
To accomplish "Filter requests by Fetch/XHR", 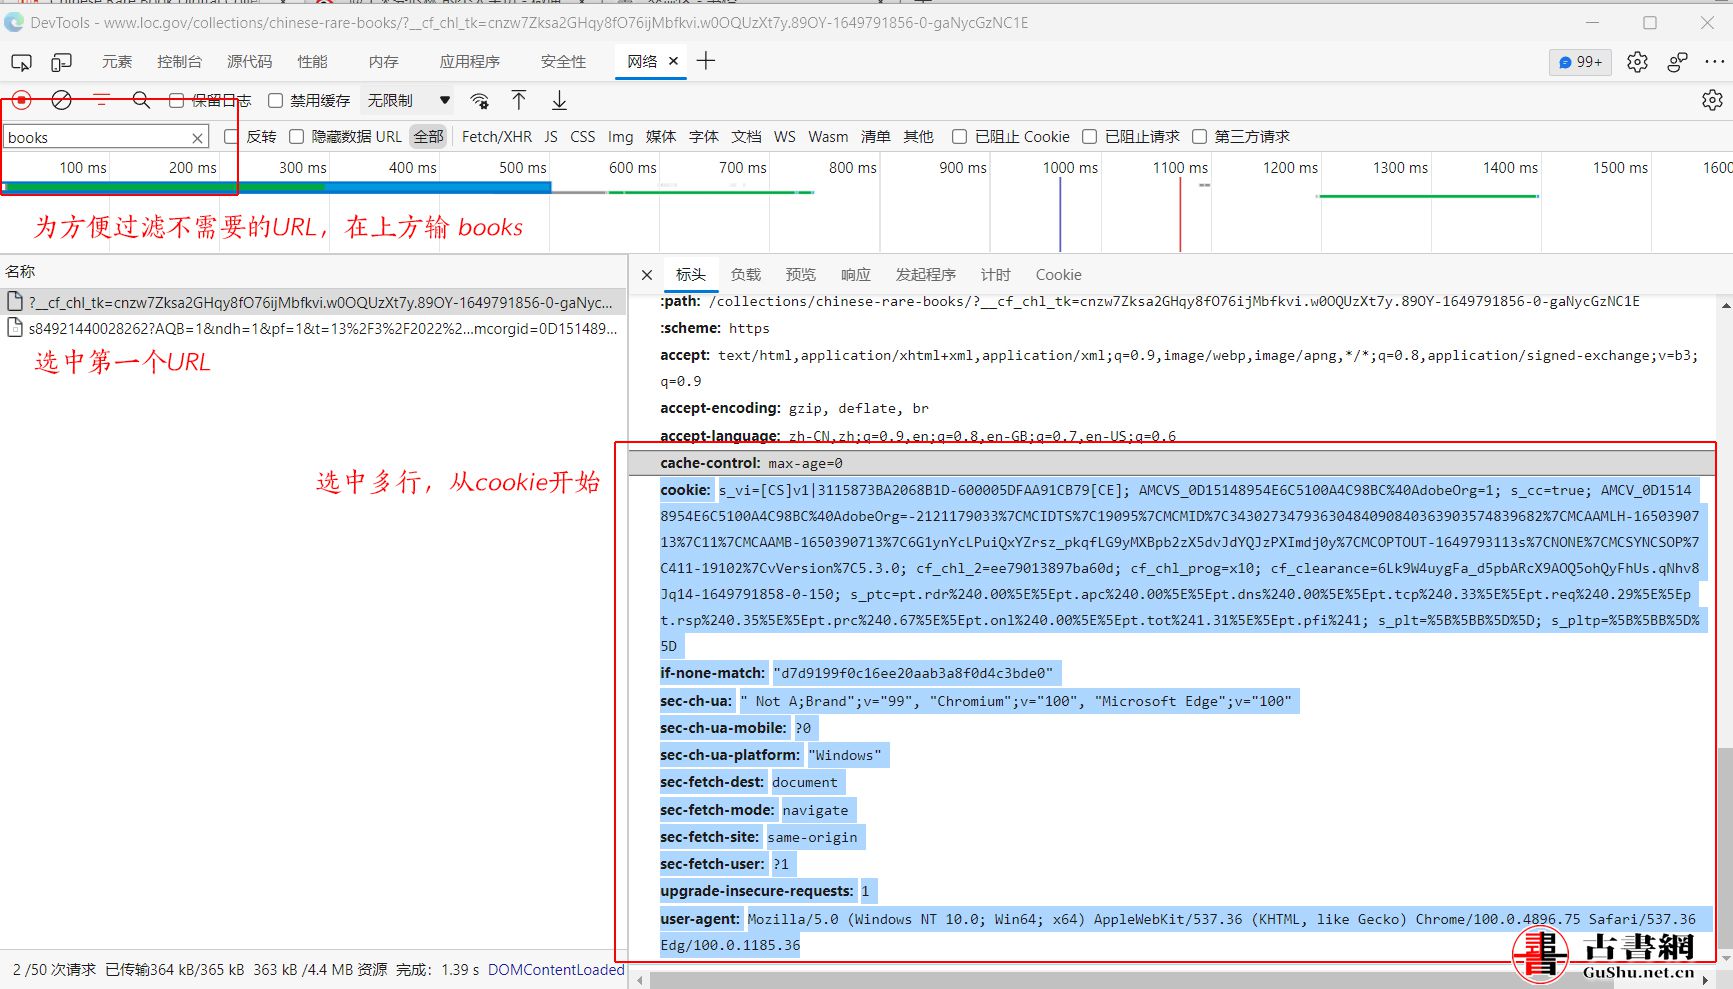I will coord(497,137).
